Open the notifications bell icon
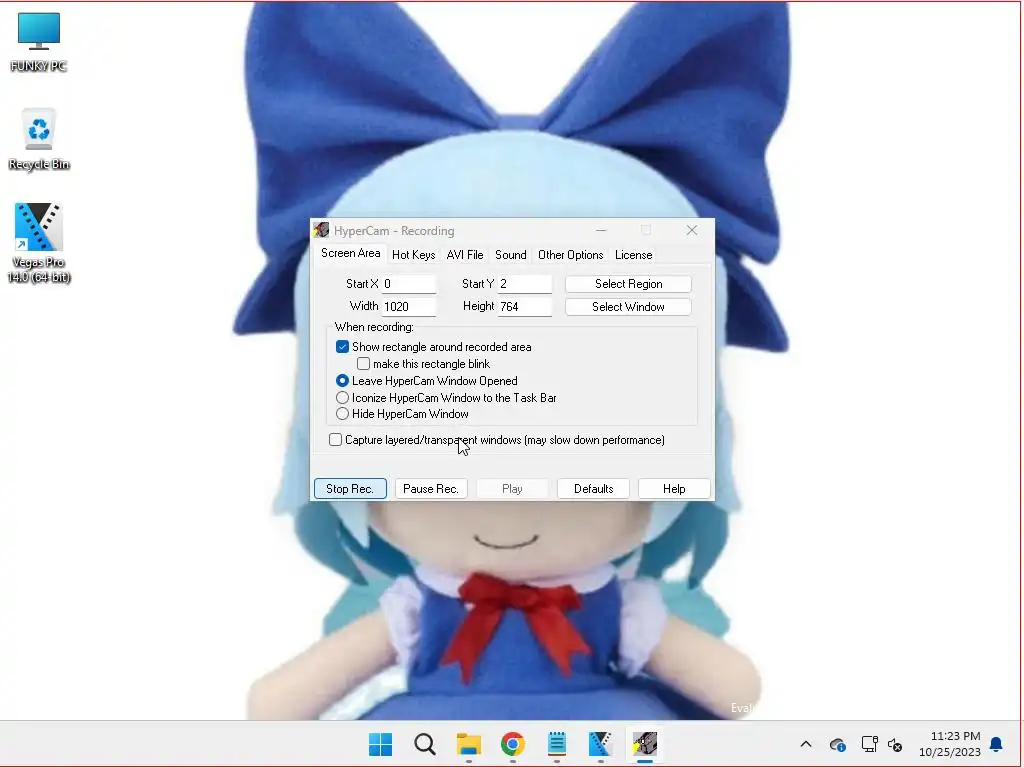 [996, 744]
